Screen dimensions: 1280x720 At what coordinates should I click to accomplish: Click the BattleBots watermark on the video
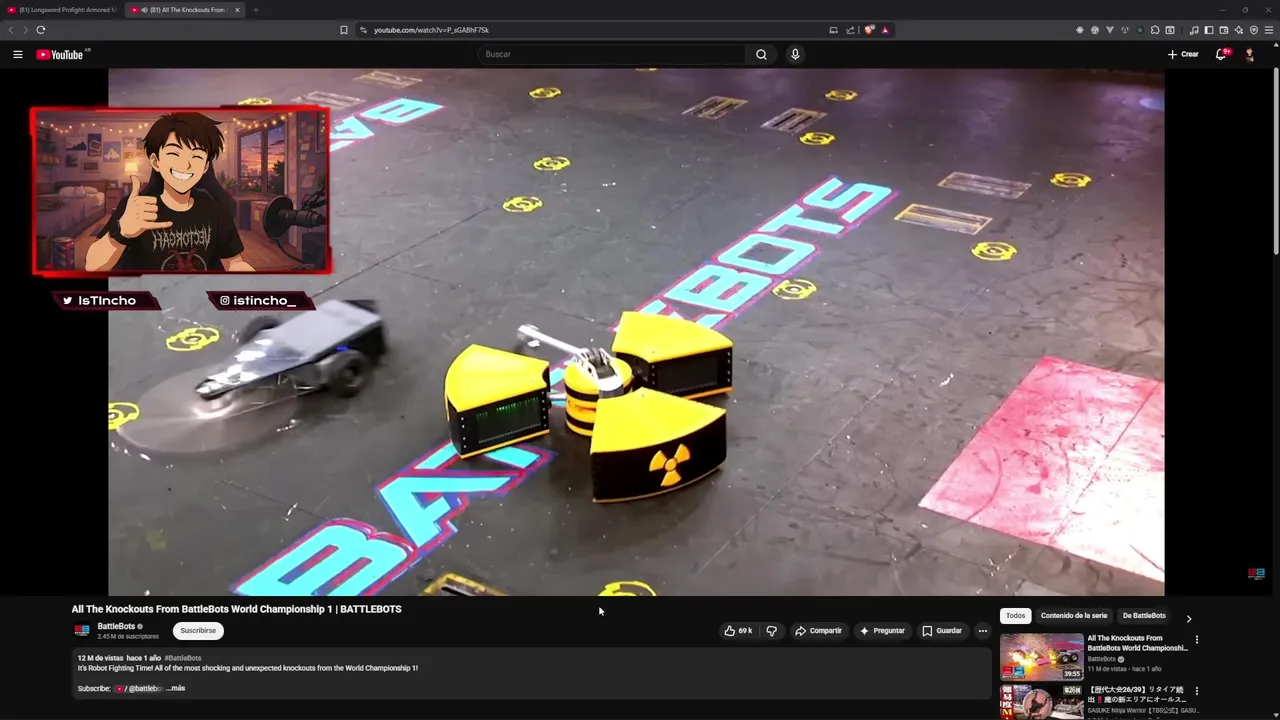1256,574
